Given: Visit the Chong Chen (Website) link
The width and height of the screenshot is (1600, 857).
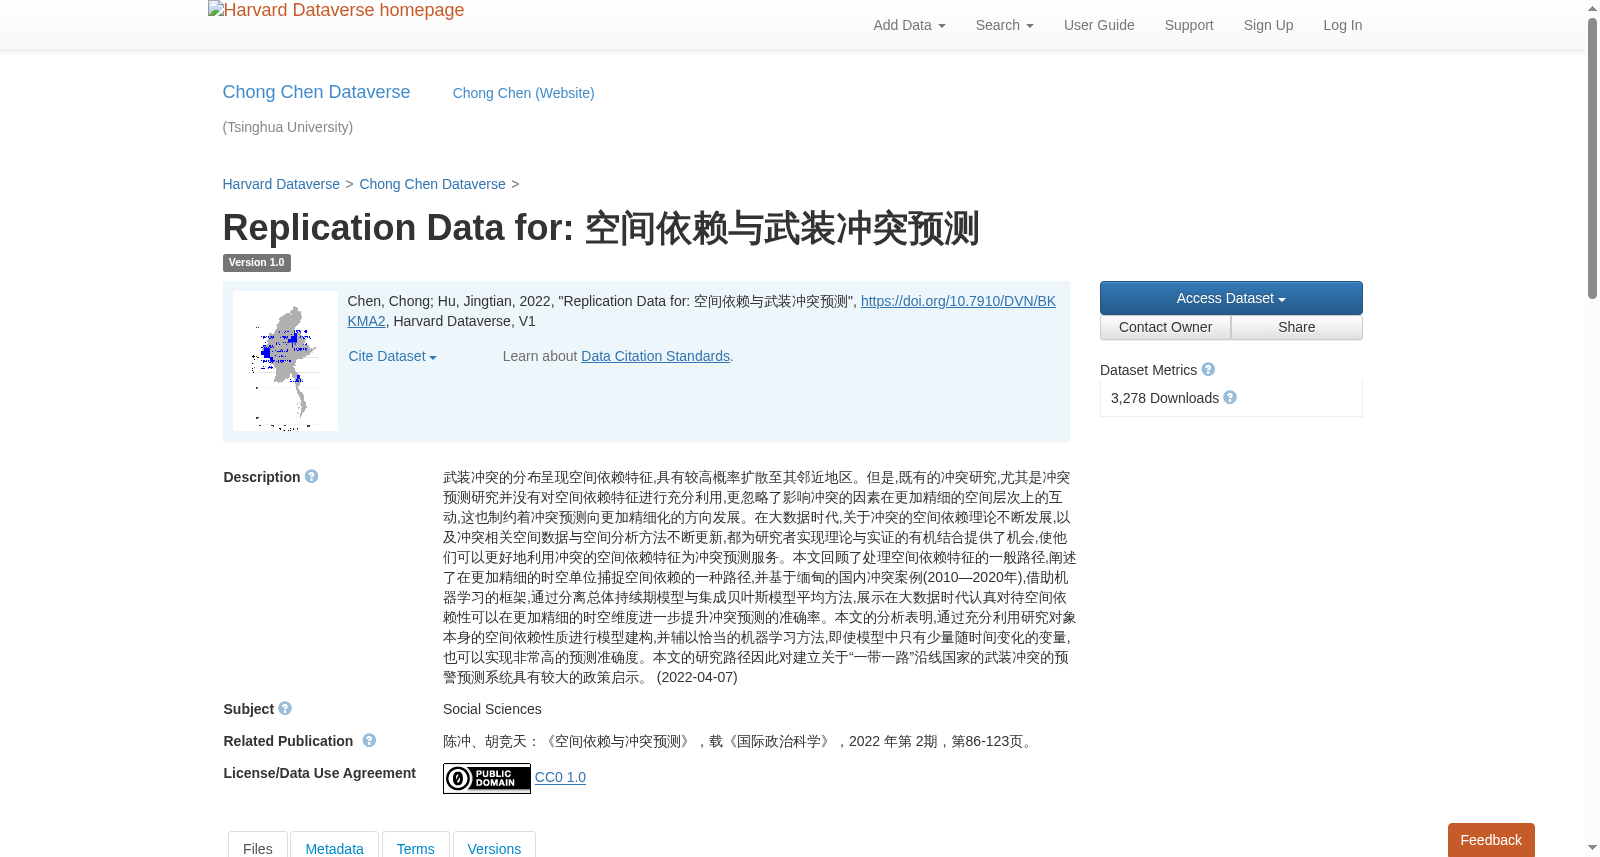Looking at the screenshot, I should click(x=523, y=93).
